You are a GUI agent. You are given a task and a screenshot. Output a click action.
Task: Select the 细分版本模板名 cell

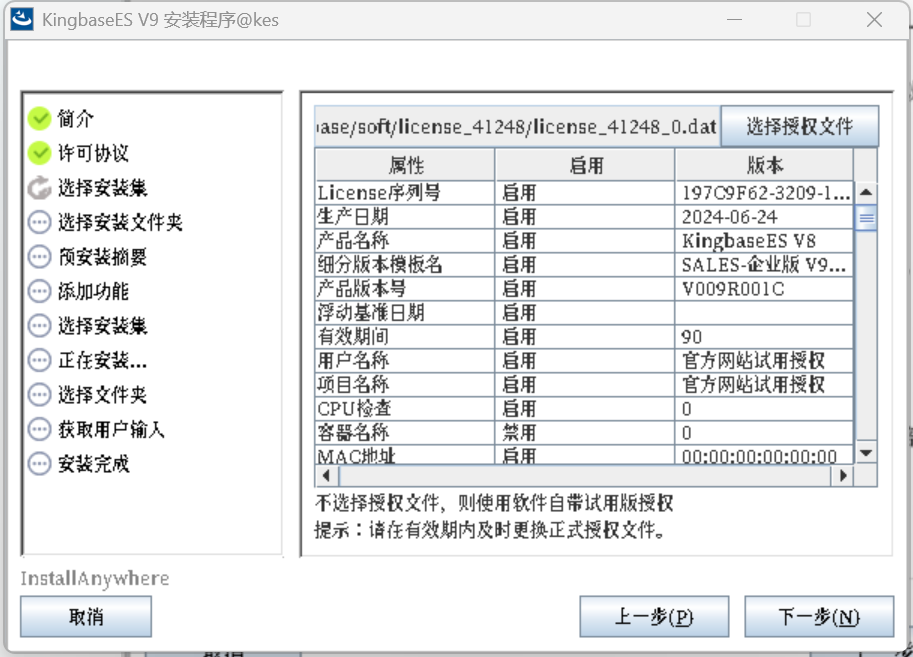click(x=405, y=264)
